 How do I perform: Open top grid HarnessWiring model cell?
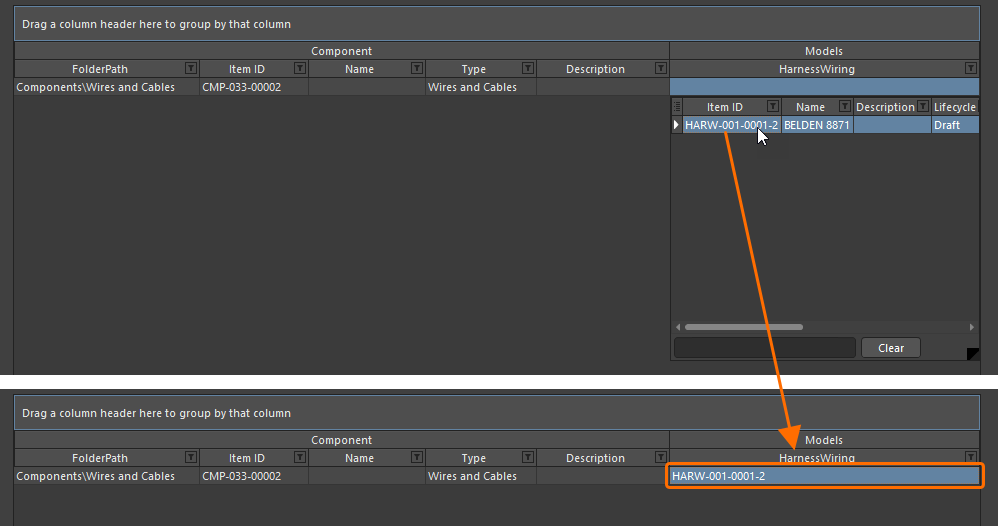tap(824, 87)
